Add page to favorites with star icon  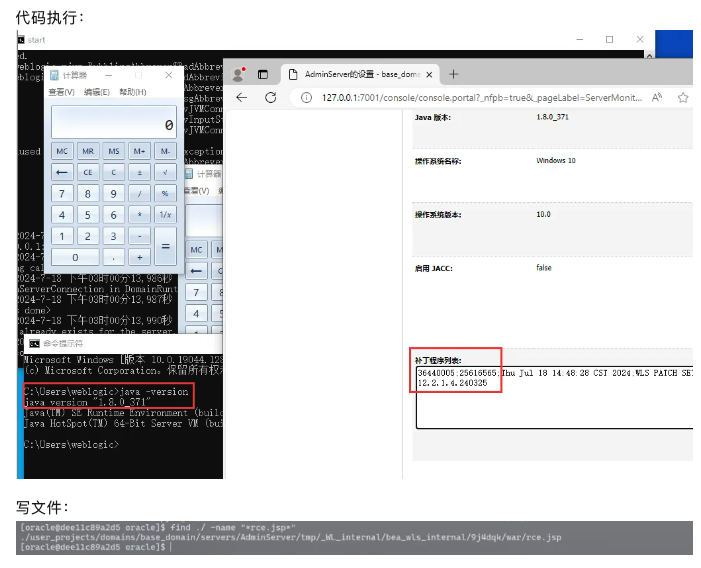pyautogui.click(x=683, y=97)
